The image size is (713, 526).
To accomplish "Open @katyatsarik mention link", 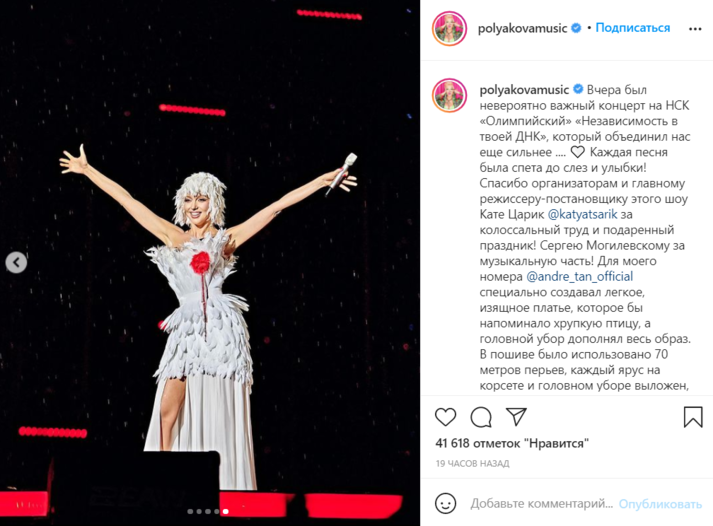I will tap(582, 214).
